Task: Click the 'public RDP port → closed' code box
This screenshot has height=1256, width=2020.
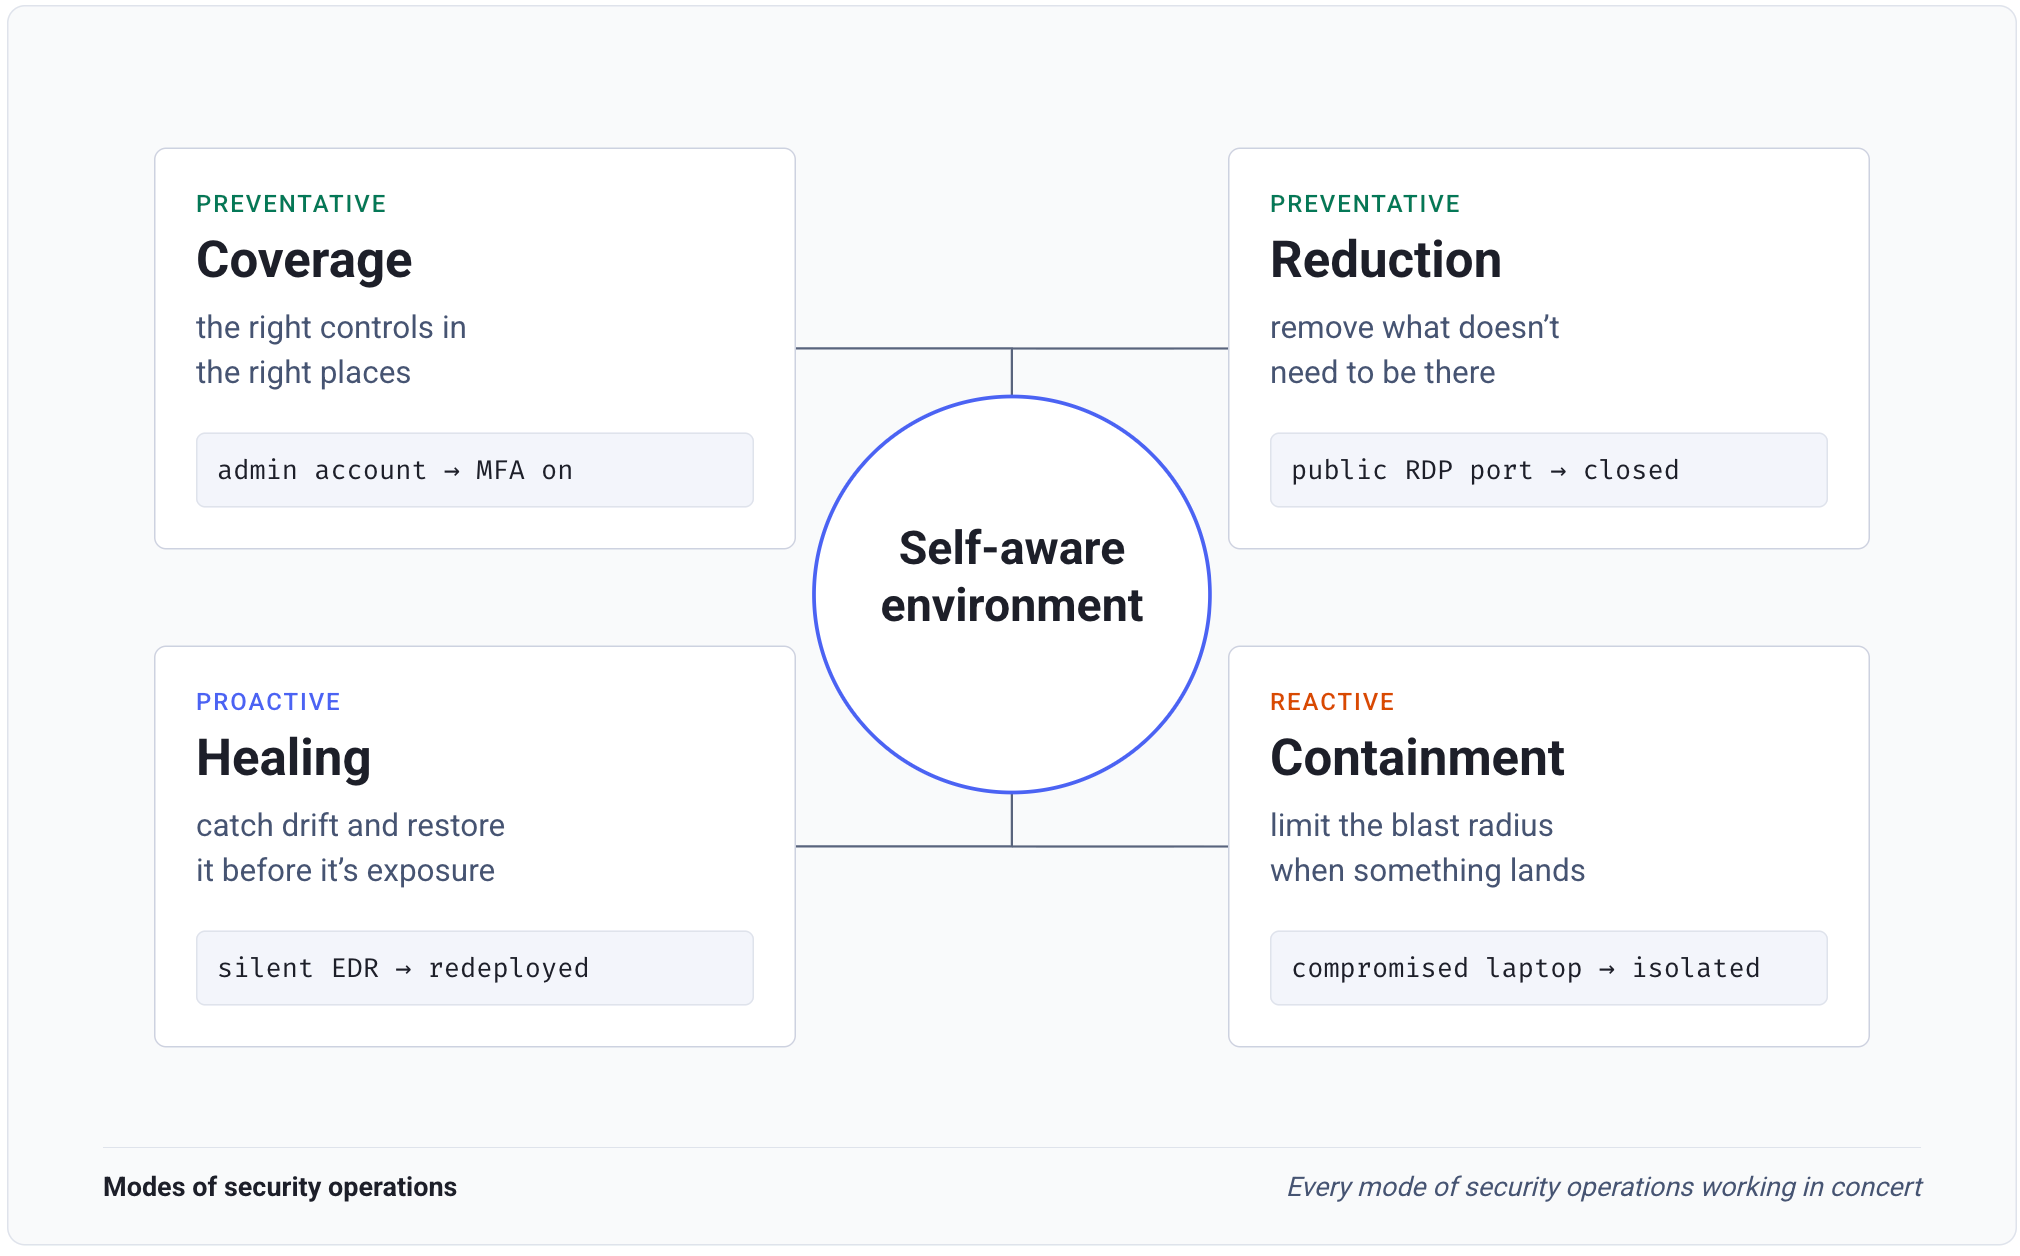Action: coord(1549,470)
